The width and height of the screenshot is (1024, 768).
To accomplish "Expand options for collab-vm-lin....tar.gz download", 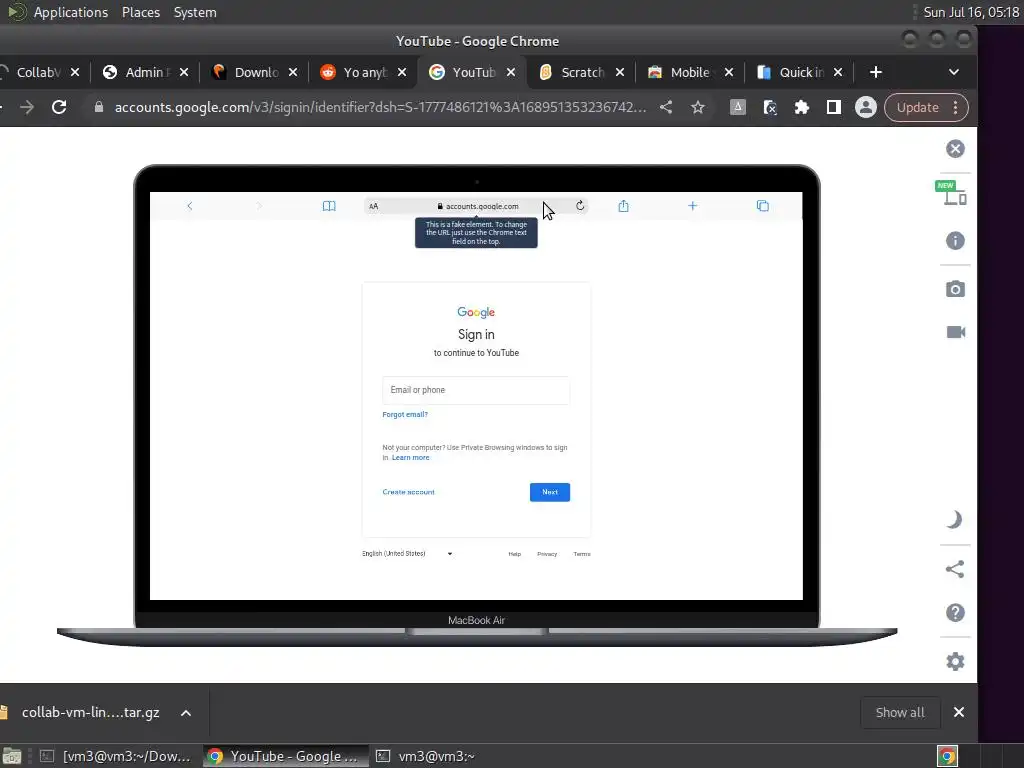I will click(185, 712).
